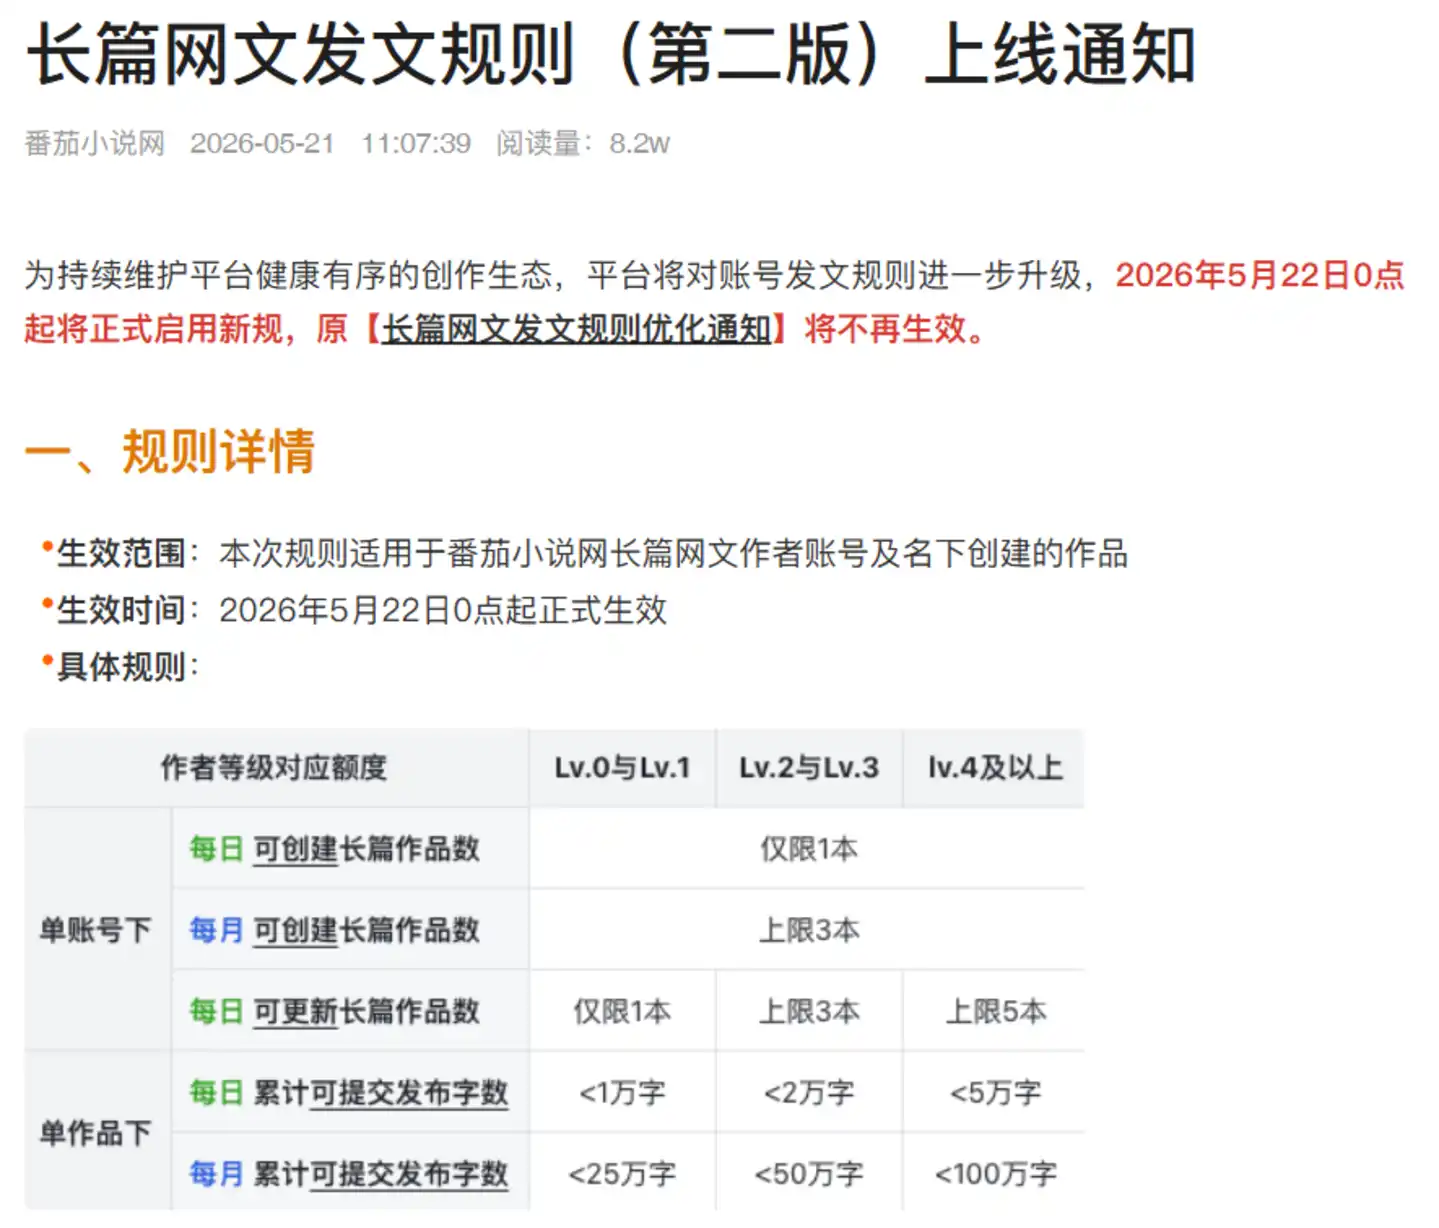Click the <2万字 cell

coord(809,1092)
